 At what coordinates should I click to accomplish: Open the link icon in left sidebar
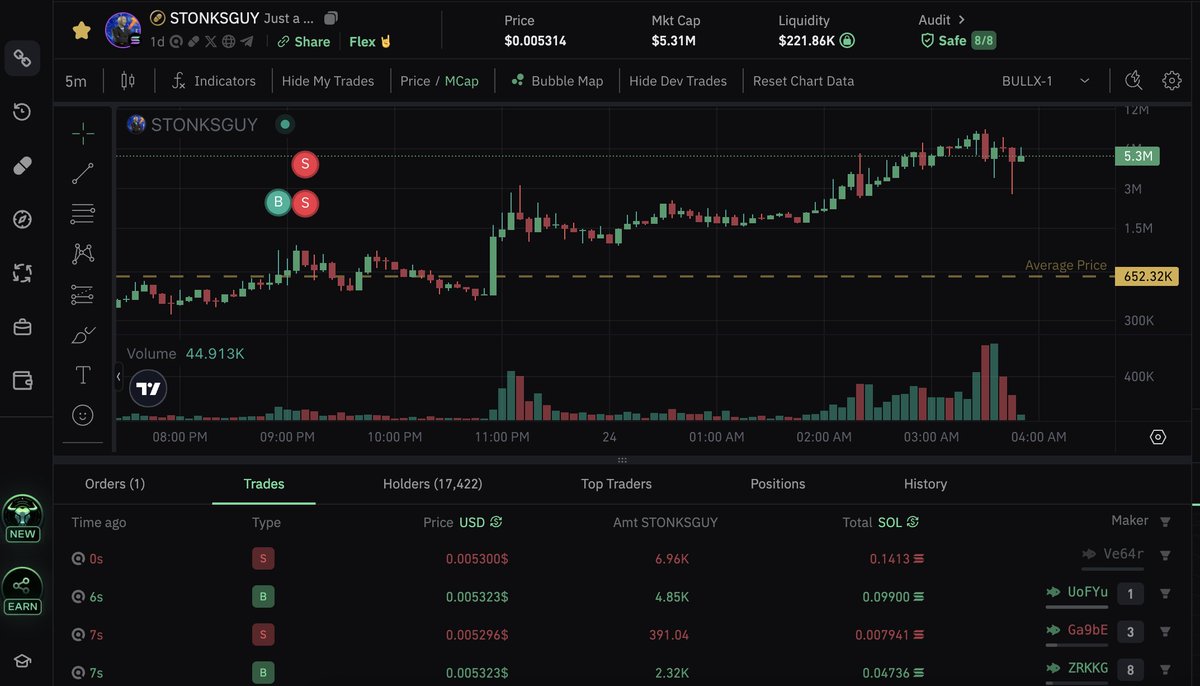click(x=22, y=58)
